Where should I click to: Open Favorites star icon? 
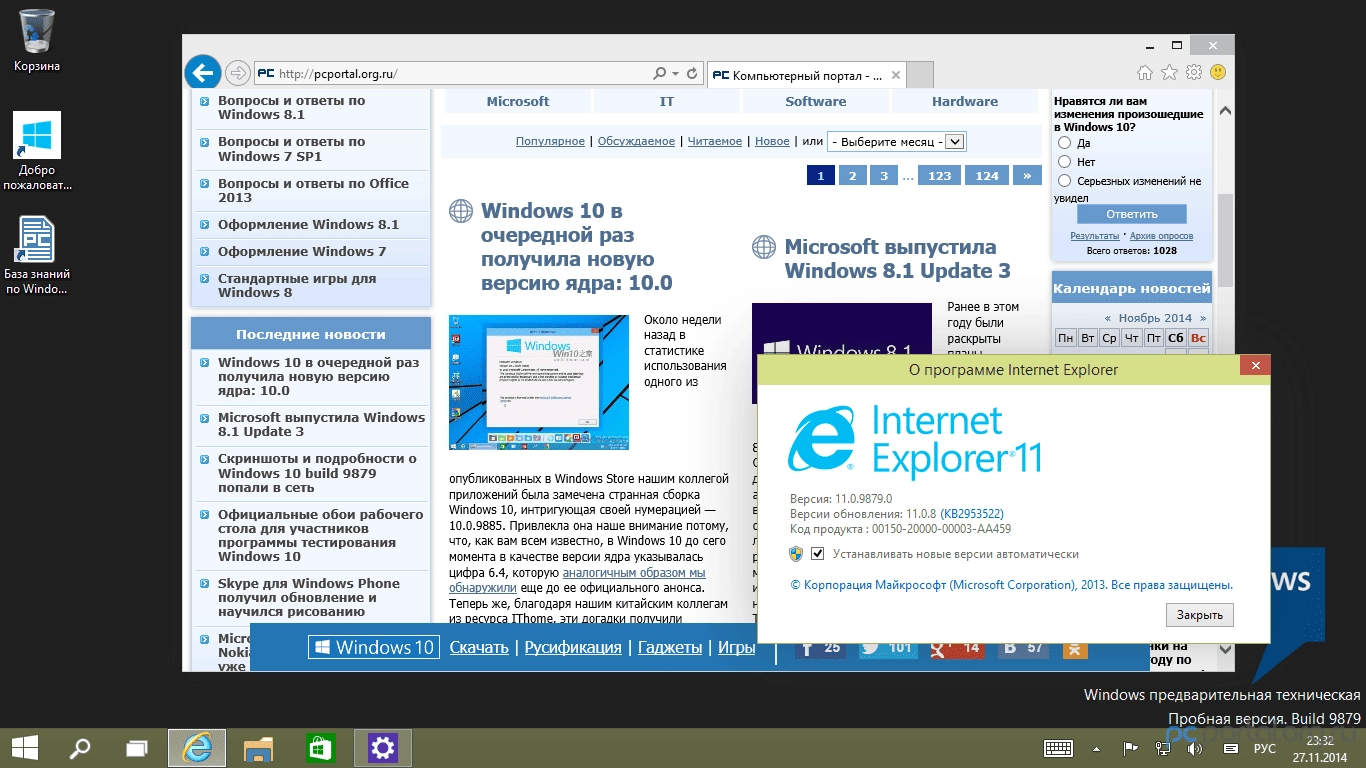tap(1169, 73)
